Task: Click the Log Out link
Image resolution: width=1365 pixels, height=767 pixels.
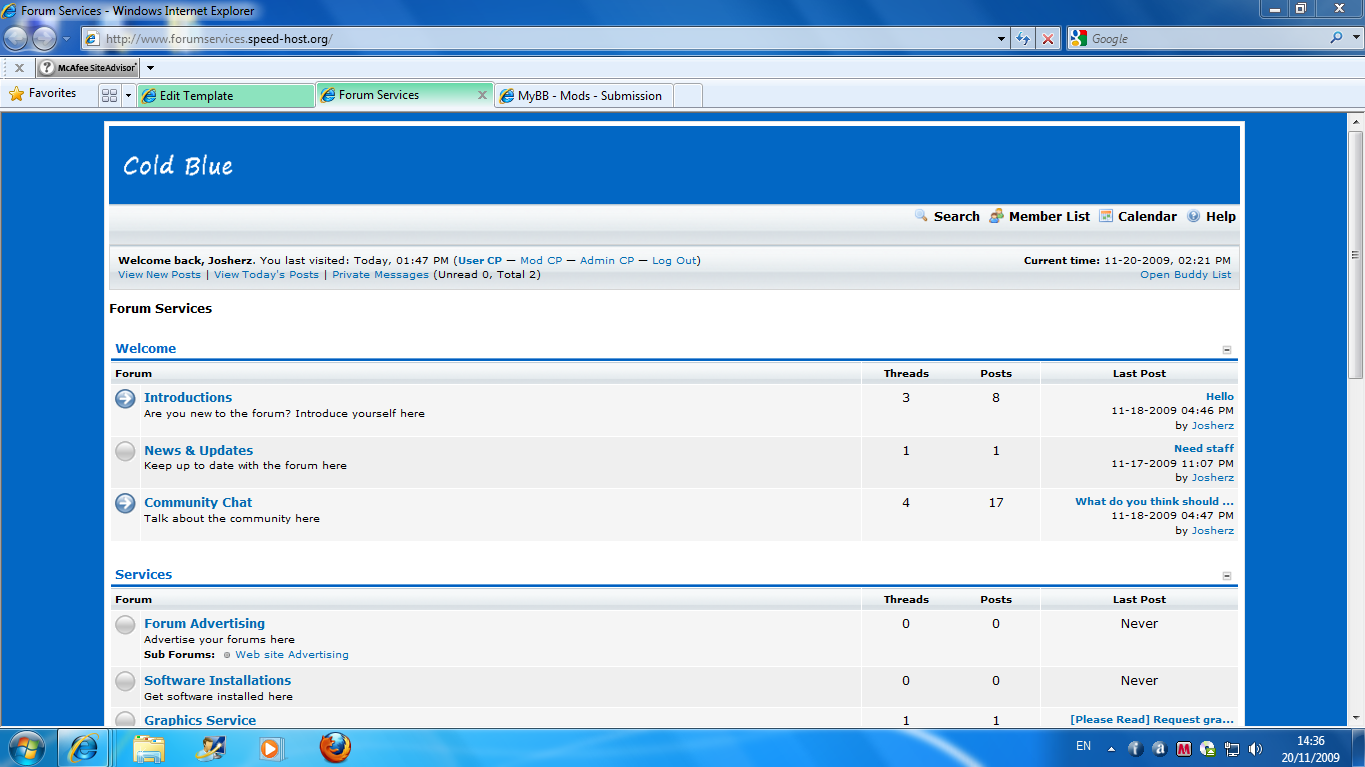Action: (x=673, y=260)
